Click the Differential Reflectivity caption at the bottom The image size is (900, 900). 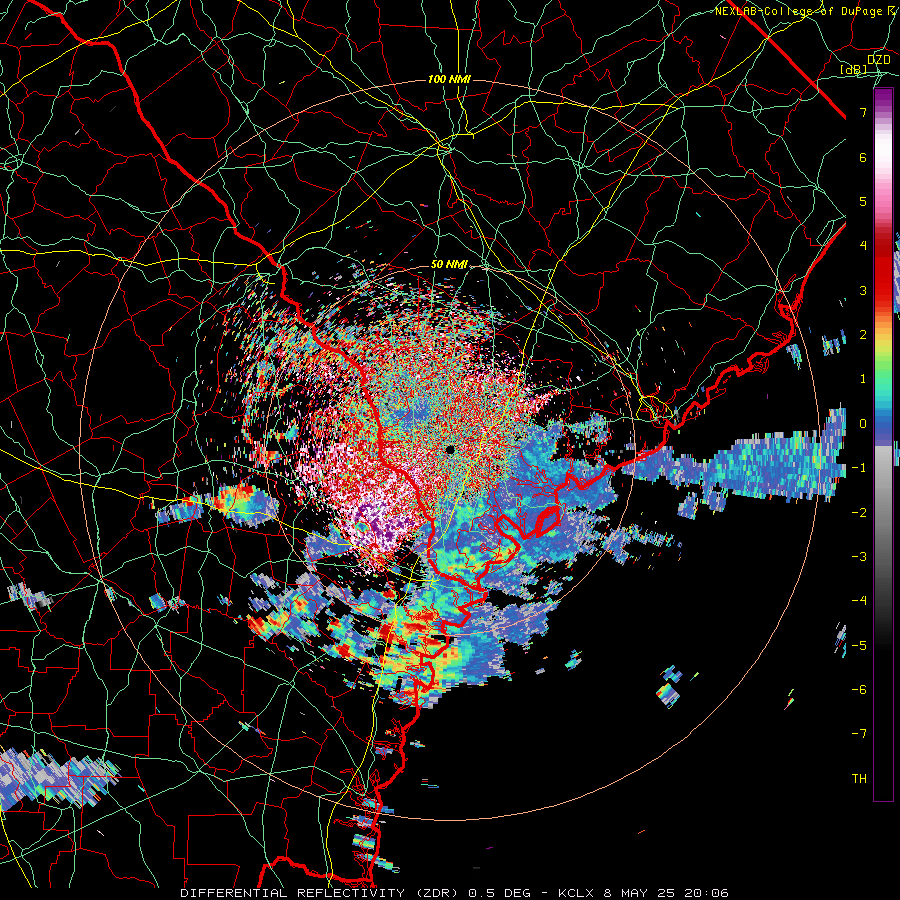point(454,893)
